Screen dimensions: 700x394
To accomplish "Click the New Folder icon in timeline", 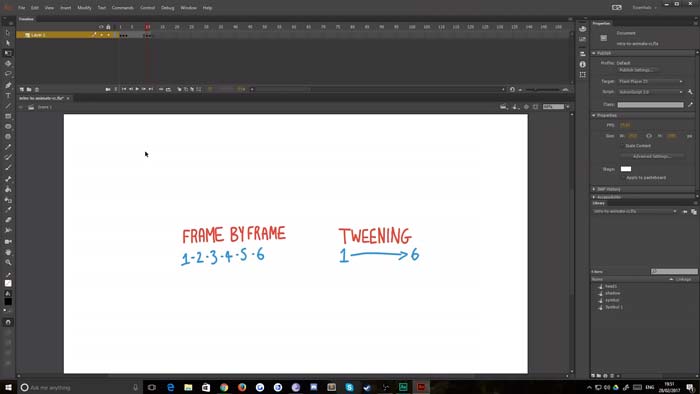I will [29, 89].
